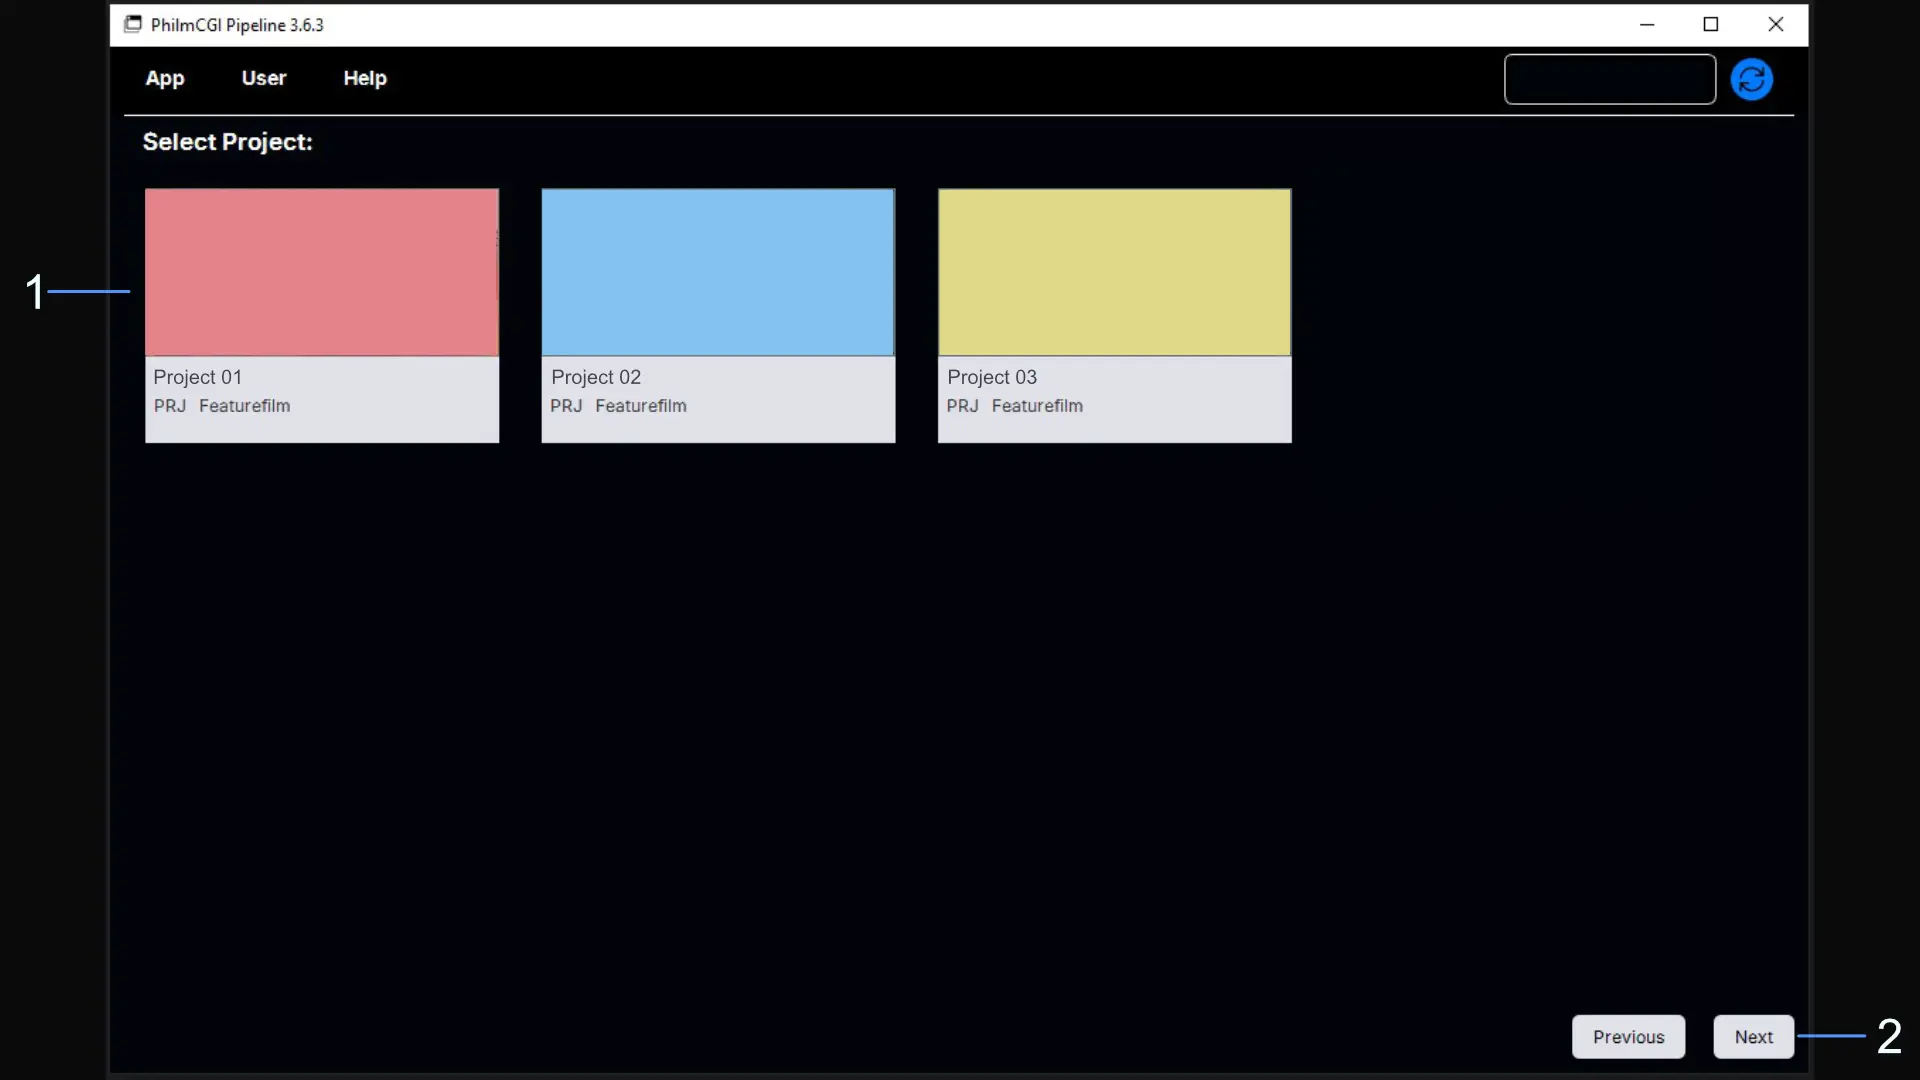Image resolution: width=1920 pixels, height=1080 pixels.
Task: Click the blue refresh icon
Action: pyautogui.click(x=1752, y=79)
